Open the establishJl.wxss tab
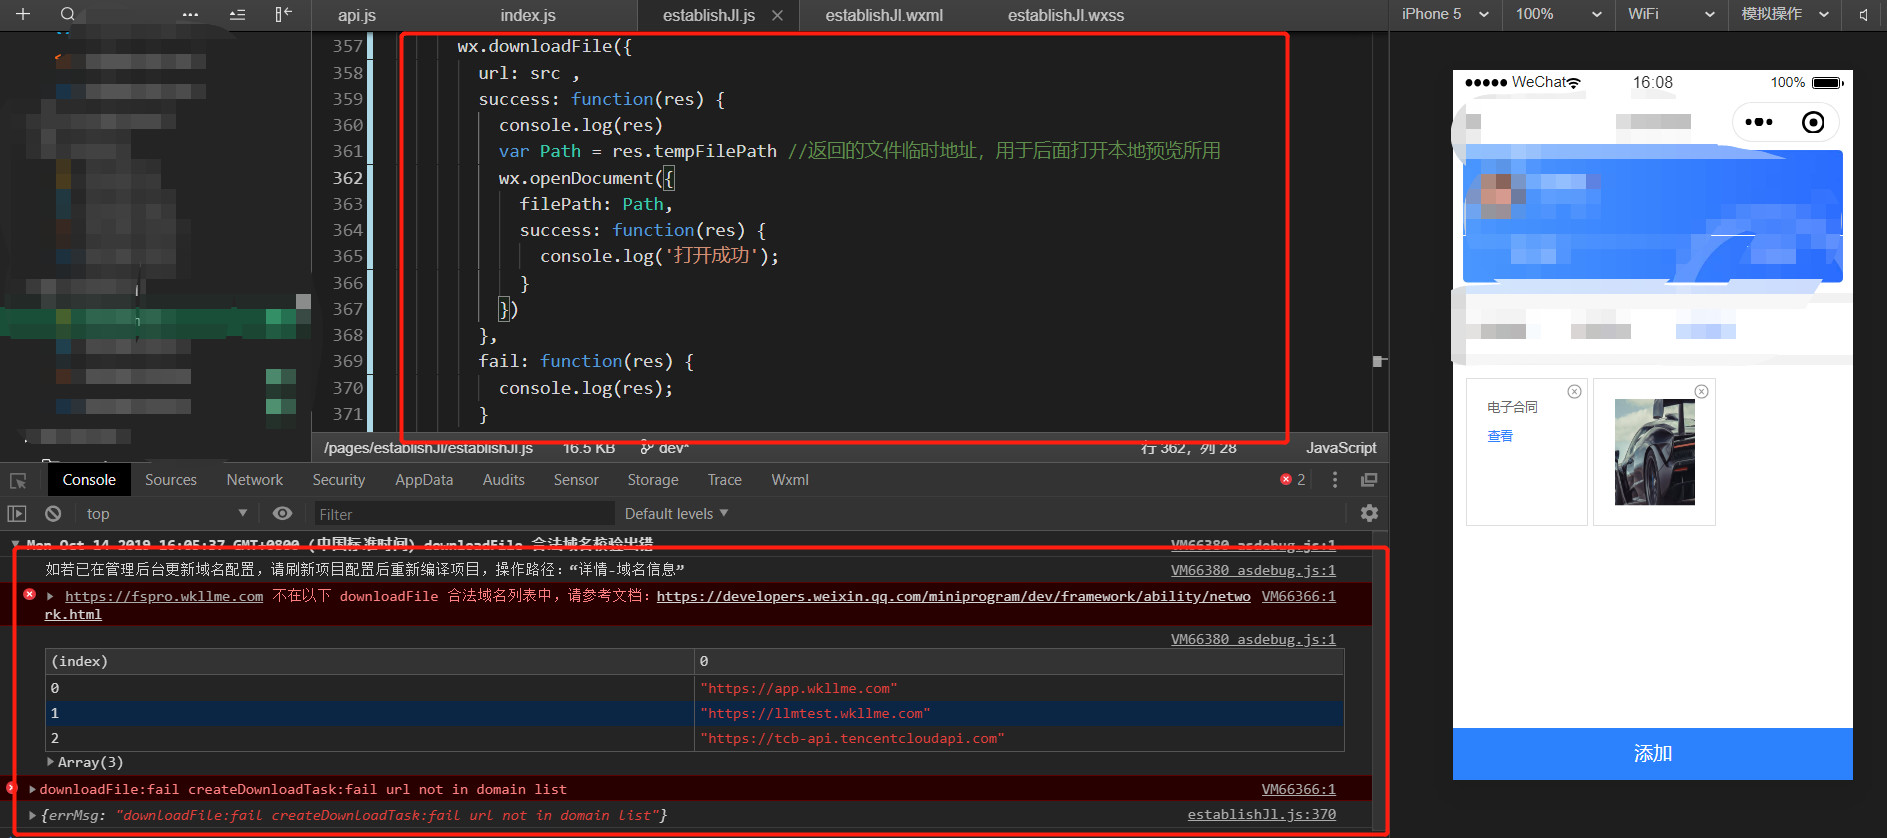 click(1066, 15)
